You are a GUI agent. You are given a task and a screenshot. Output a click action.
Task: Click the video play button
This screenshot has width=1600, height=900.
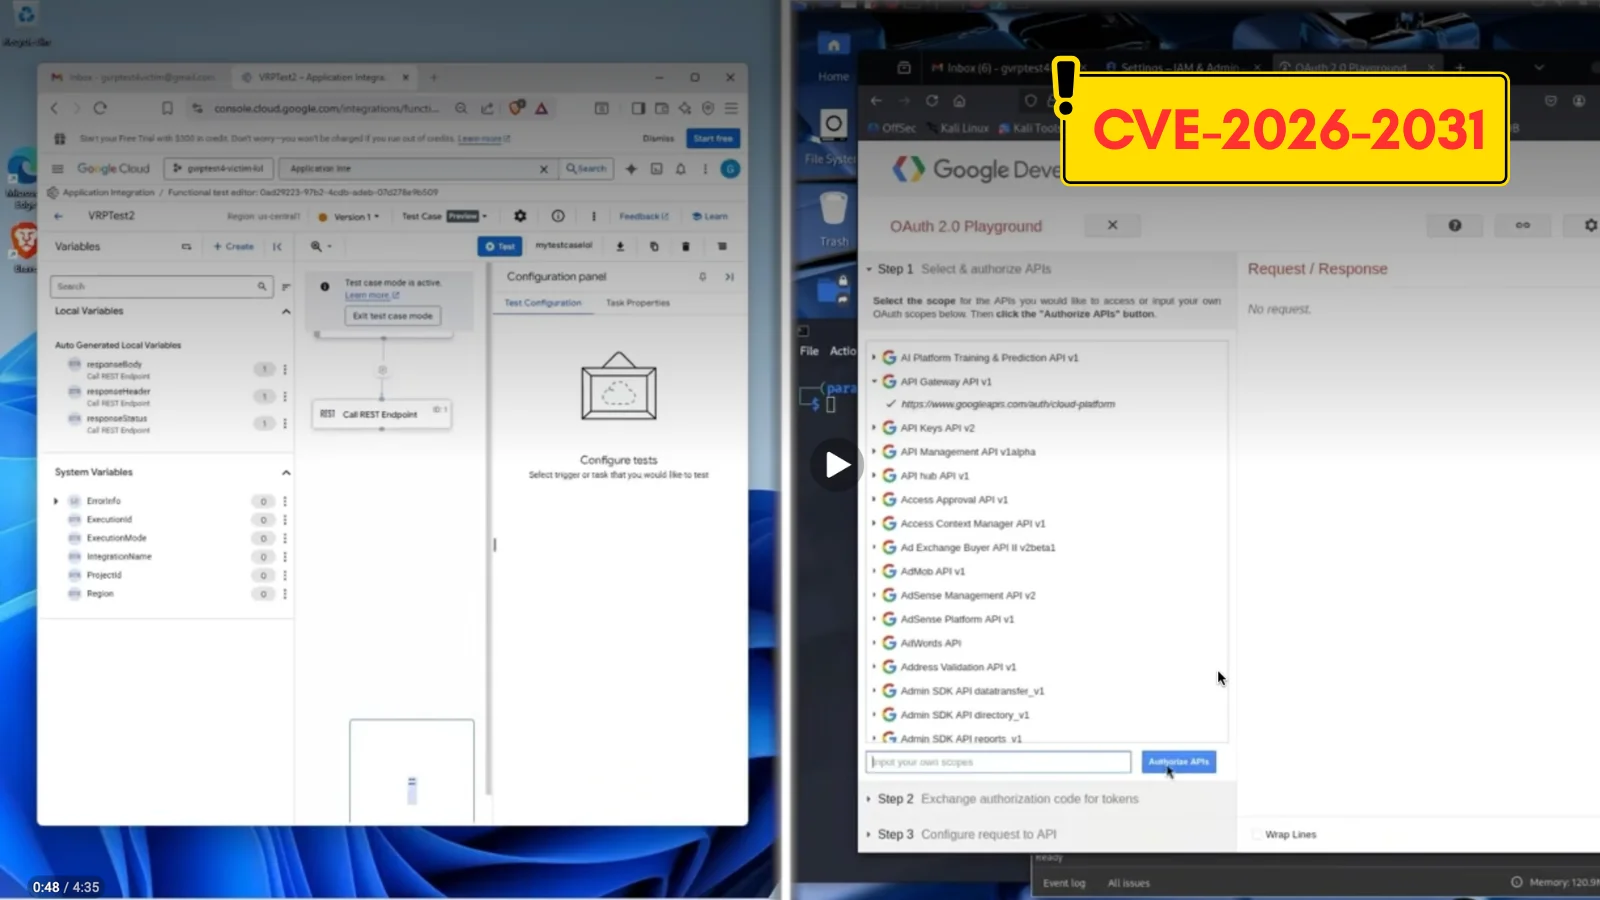836,465
